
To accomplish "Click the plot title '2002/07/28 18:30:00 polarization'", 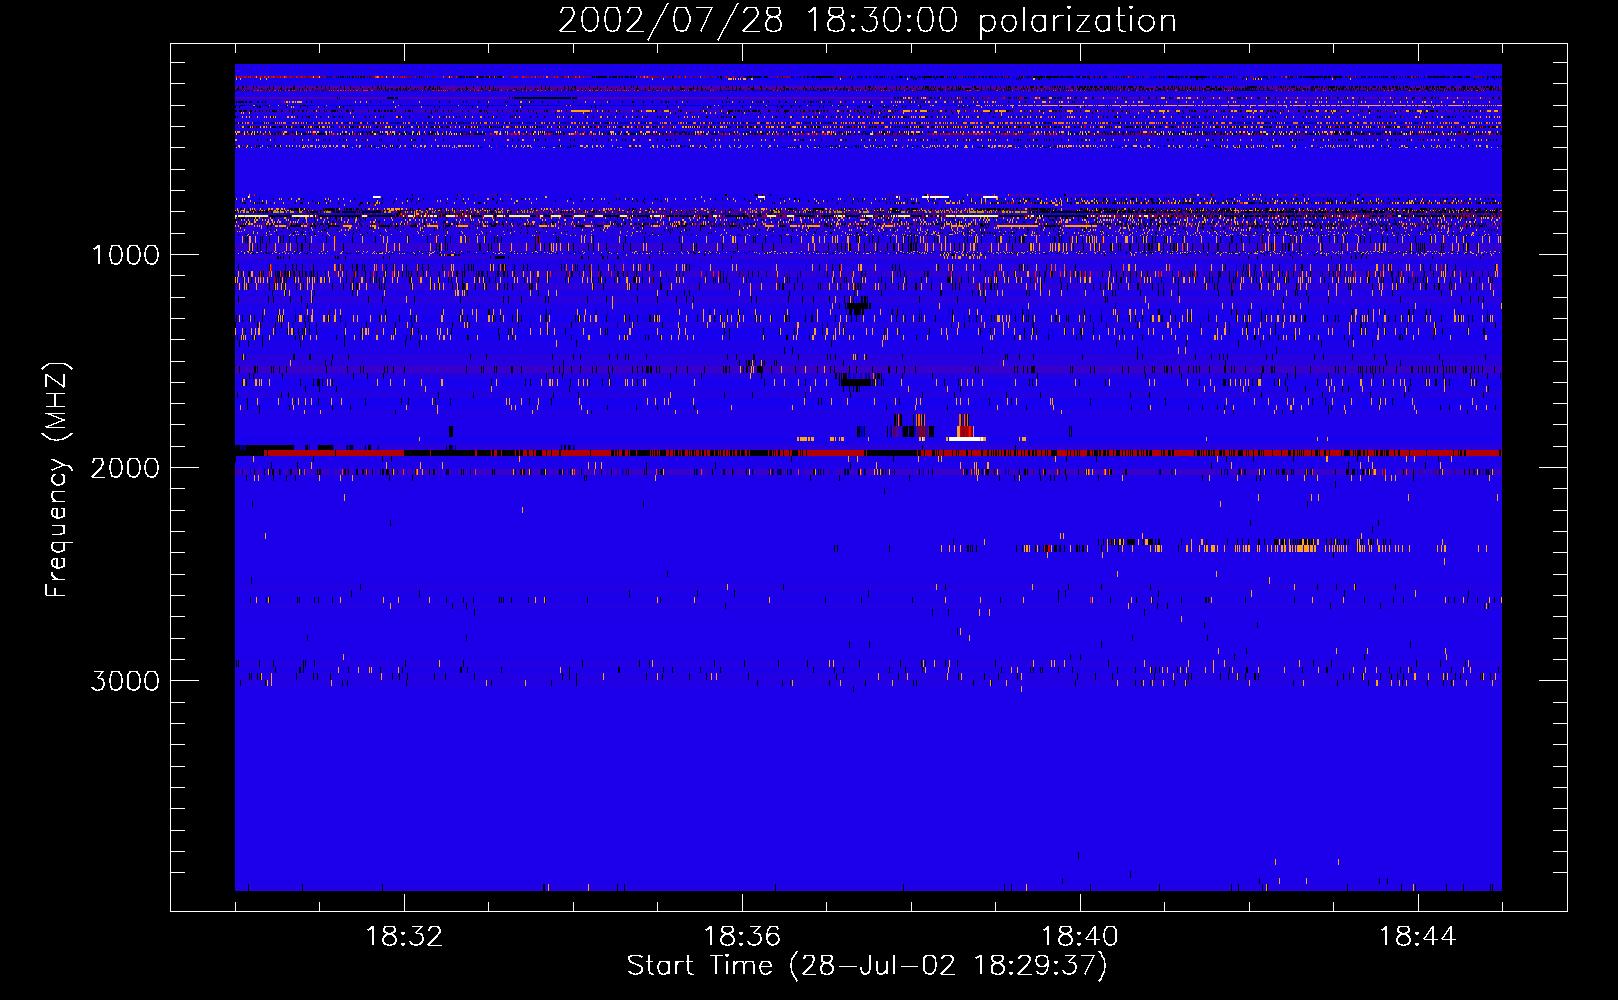I will (867, 21).
